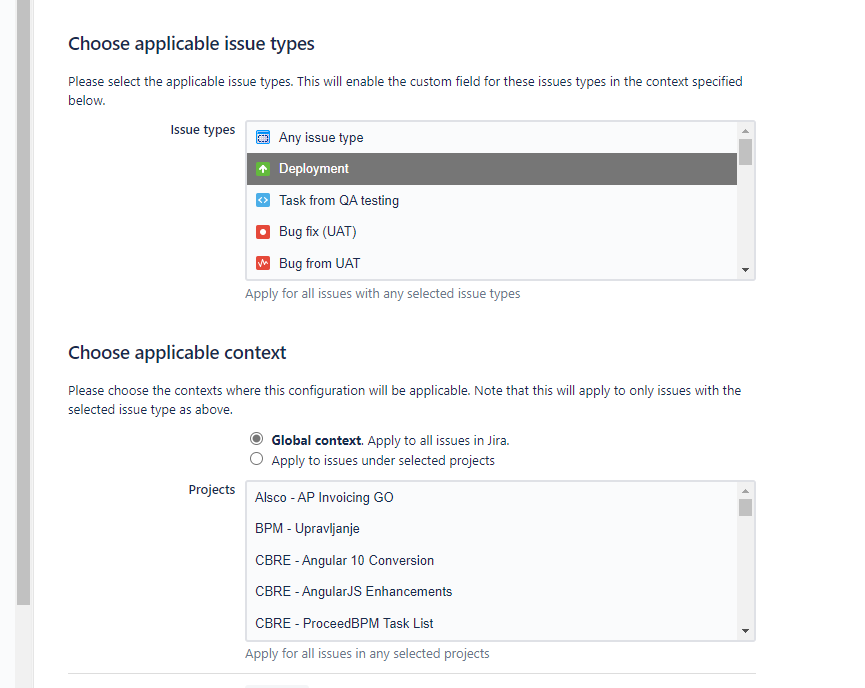The height and width of the screenshot is (688, 865).
Task: Click the issue types list scroll-down arrow
Action: [x=745, y=270]
